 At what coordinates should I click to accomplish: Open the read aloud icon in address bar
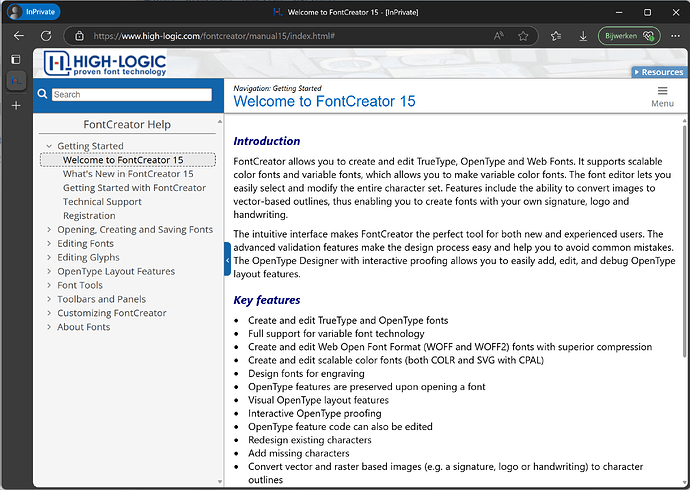click(498, 36)
